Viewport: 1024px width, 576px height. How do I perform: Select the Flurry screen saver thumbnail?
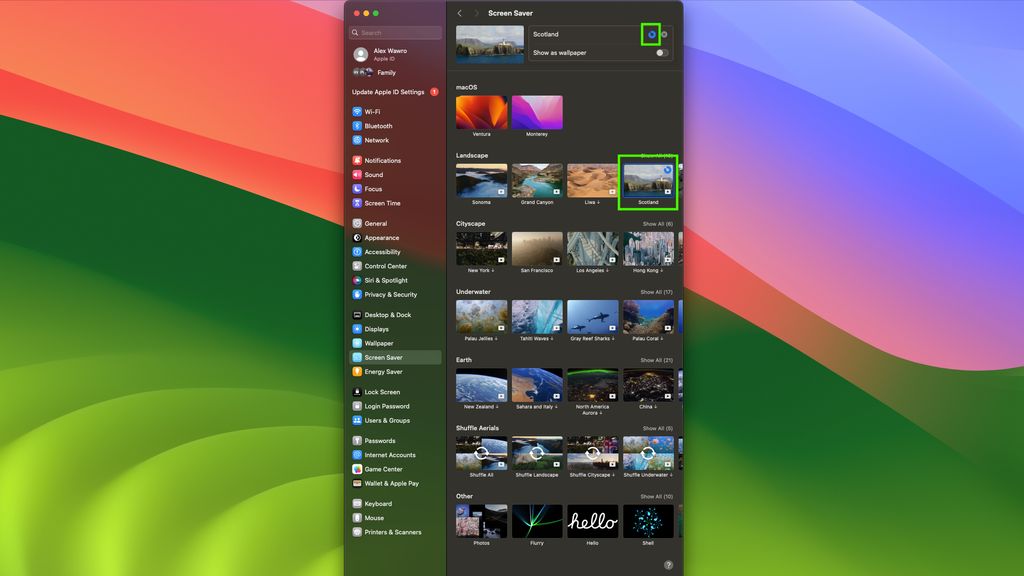536,521
